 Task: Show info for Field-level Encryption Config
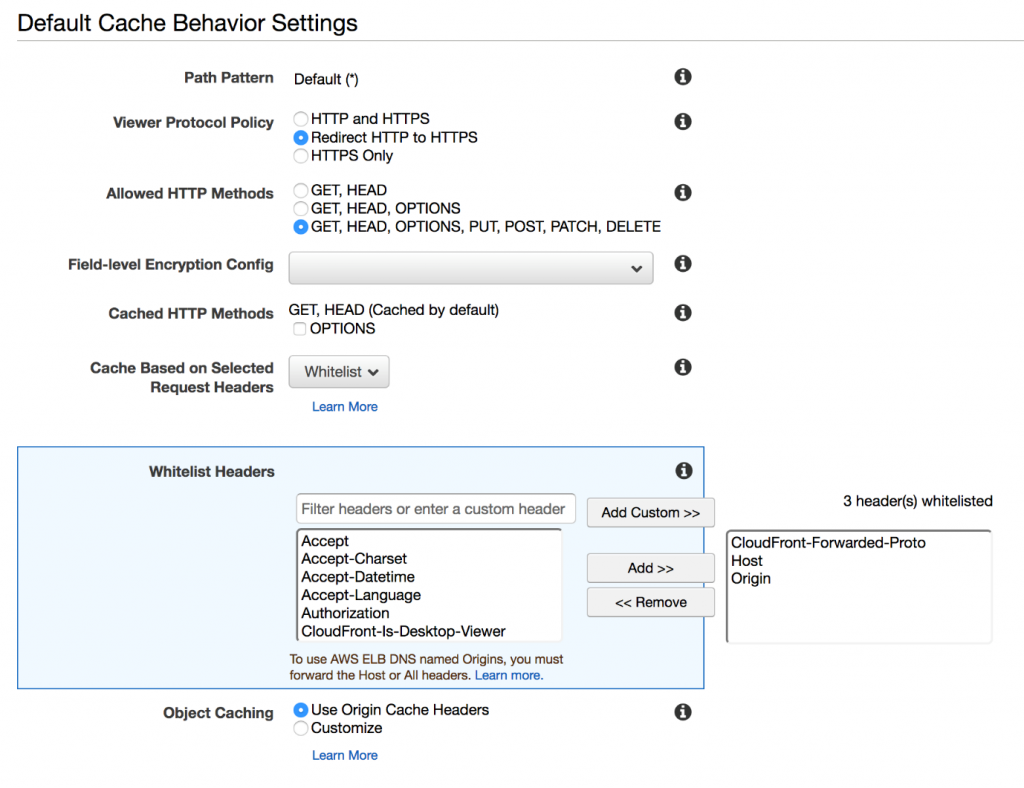pyautogui.click(x=683, y=263)
